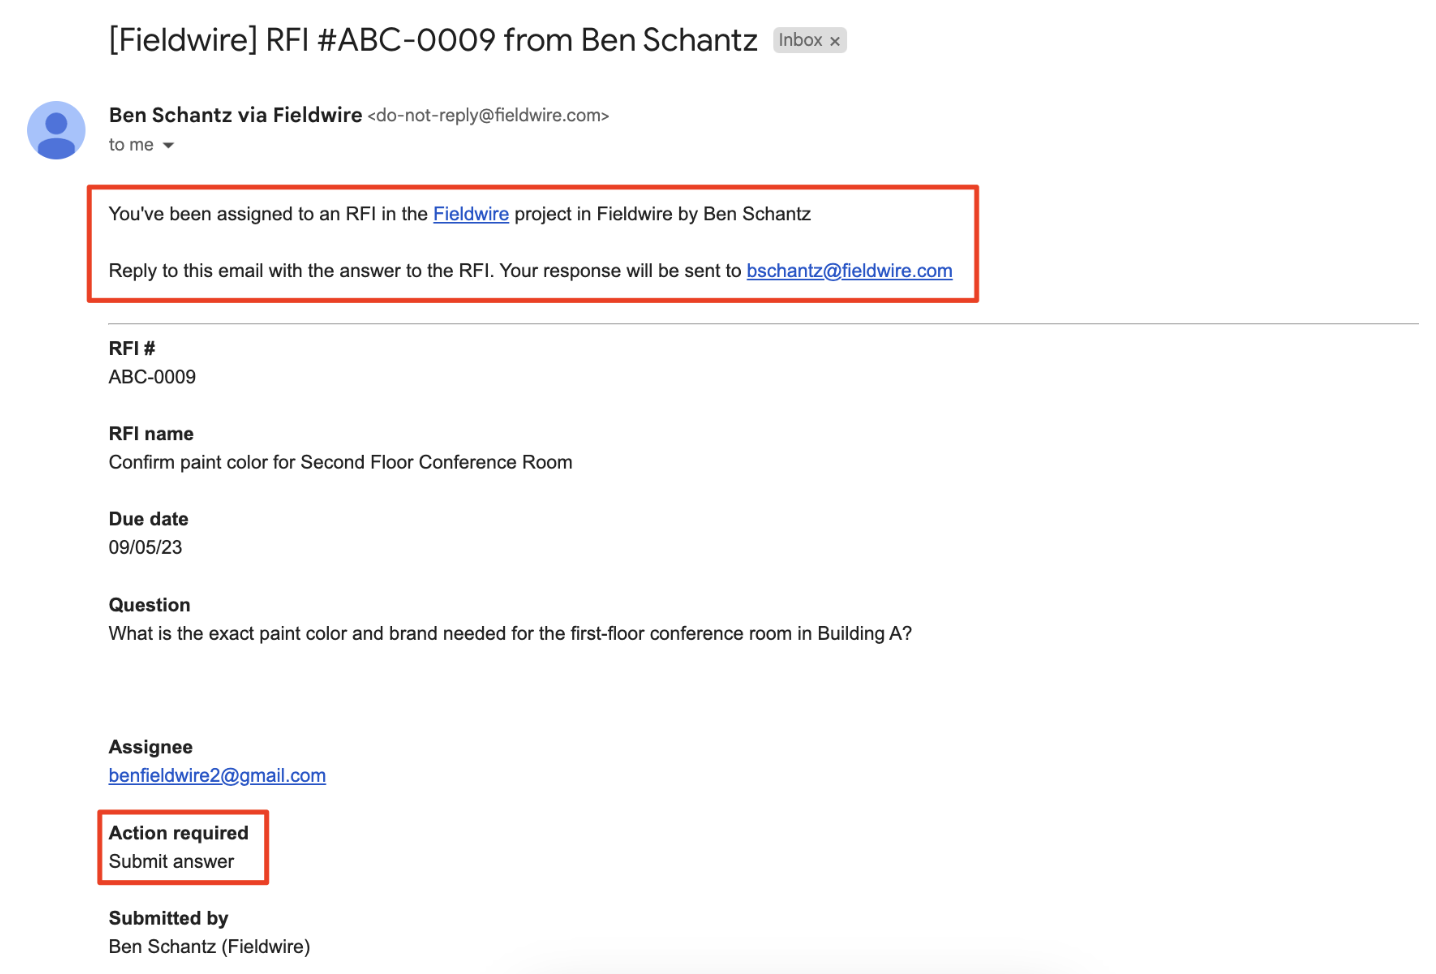Click the "Submit answer" action text
Screen dimensions: 1436x974
171,862
